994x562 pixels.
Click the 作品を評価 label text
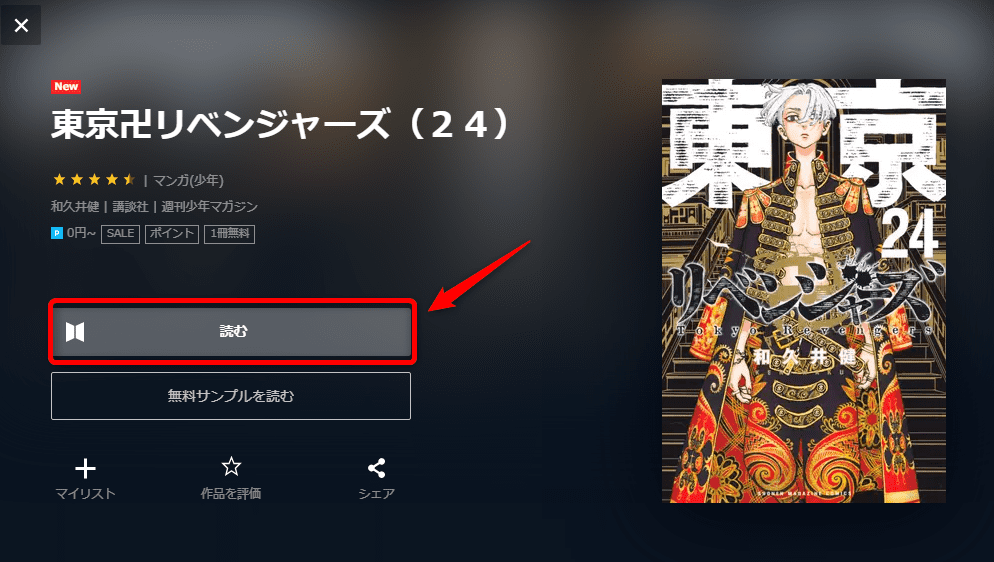point(231,494)
